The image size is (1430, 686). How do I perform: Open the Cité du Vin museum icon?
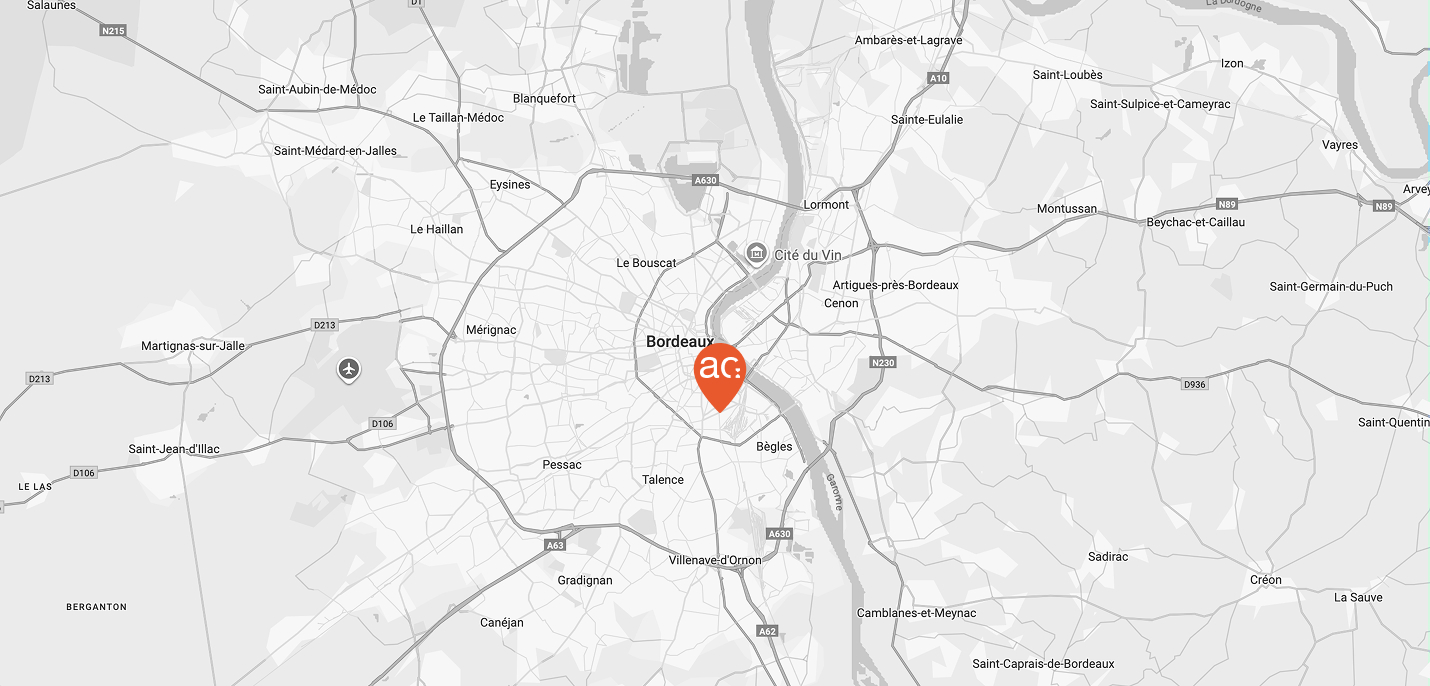pos(757,254)
